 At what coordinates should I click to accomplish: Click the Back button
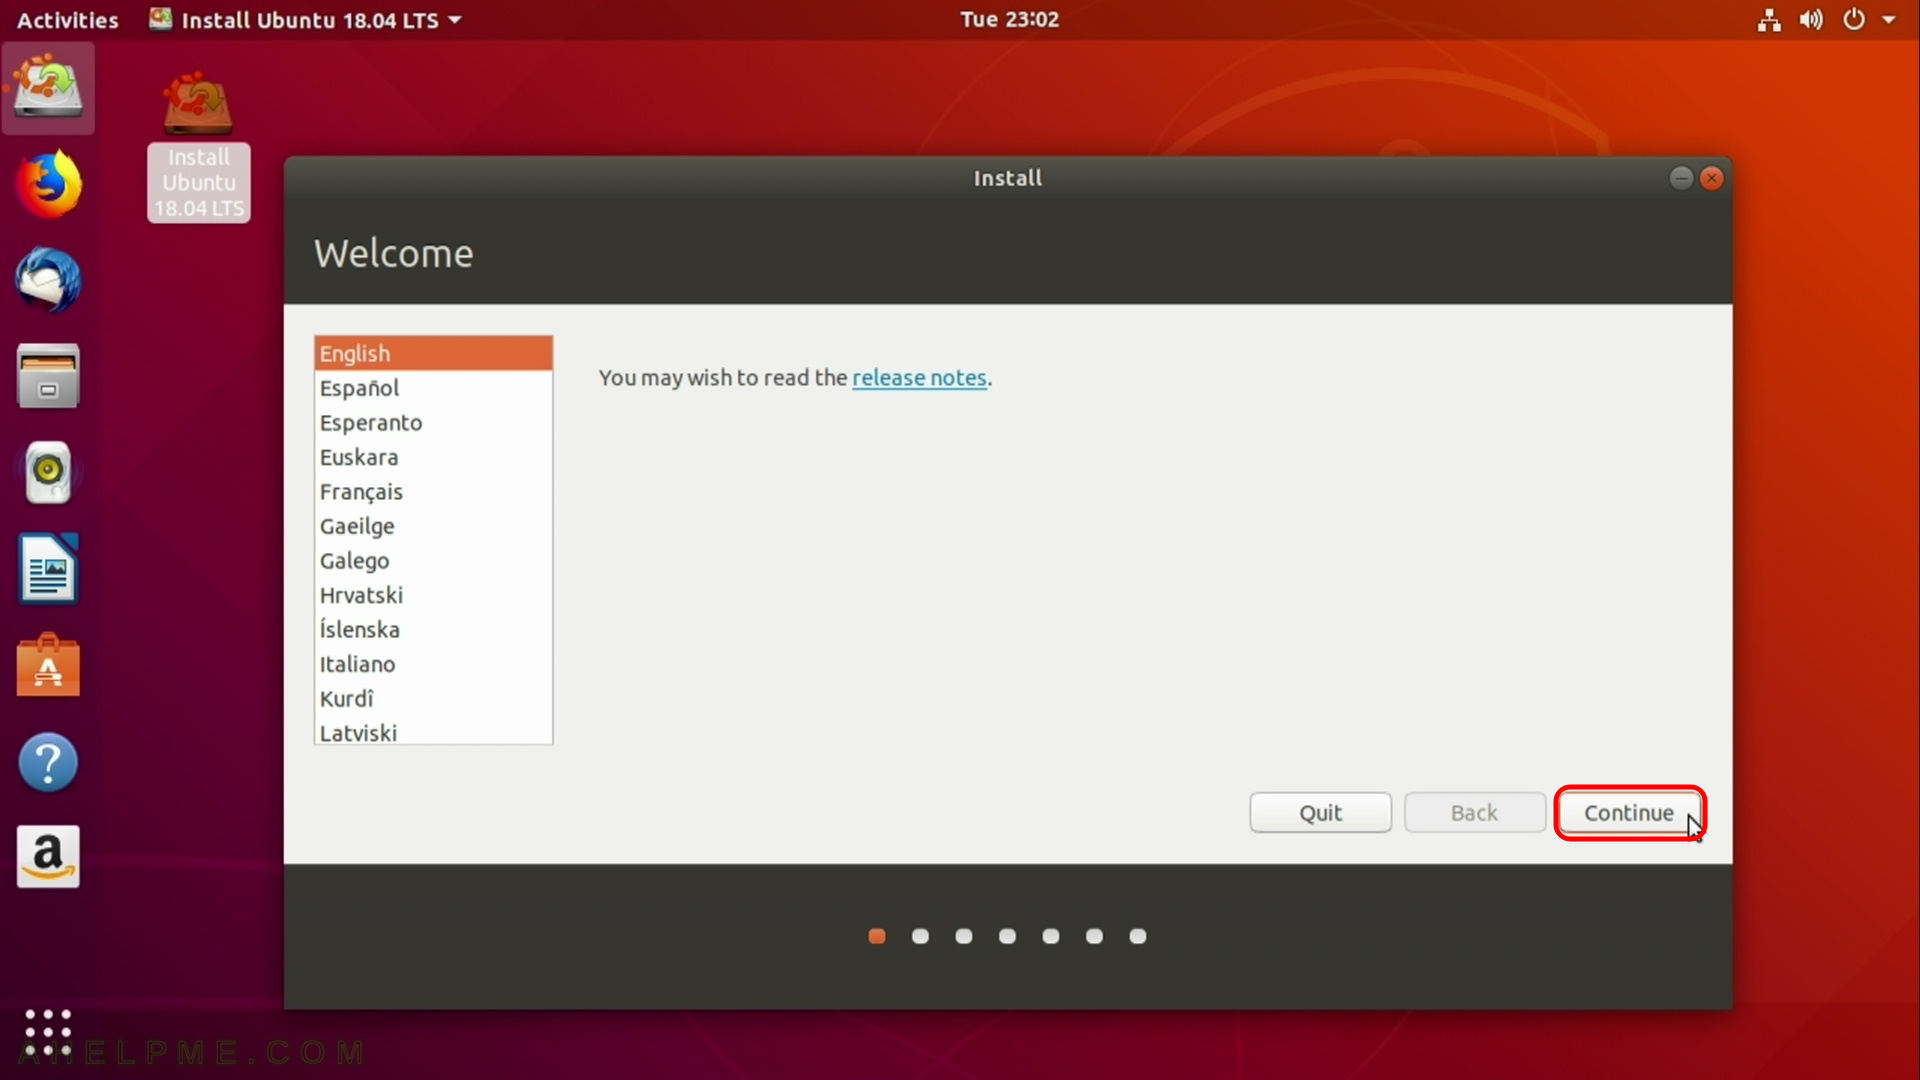click(x=1474, y=813)
